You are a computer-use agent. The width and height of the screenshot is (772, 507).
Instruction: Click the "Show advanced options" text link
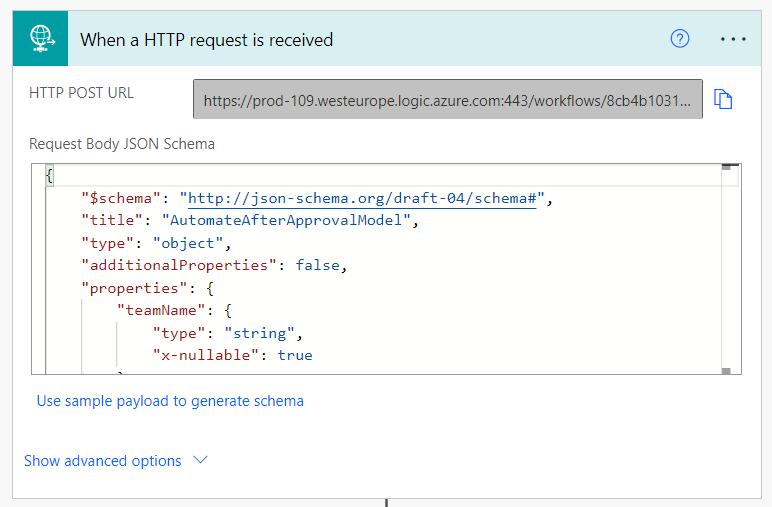[102, 461]
